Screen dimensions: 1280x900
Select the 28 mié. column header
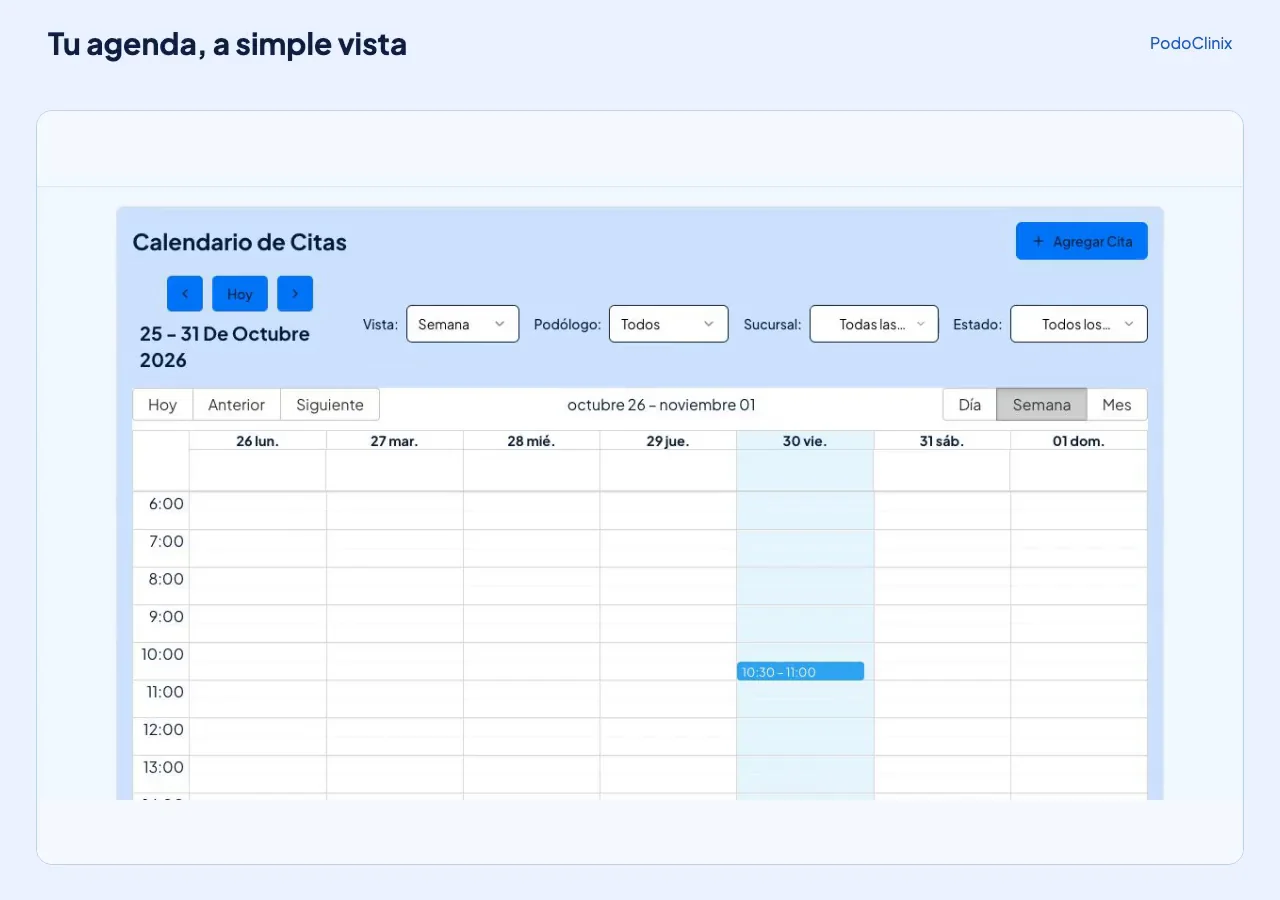tap(532, 441)
